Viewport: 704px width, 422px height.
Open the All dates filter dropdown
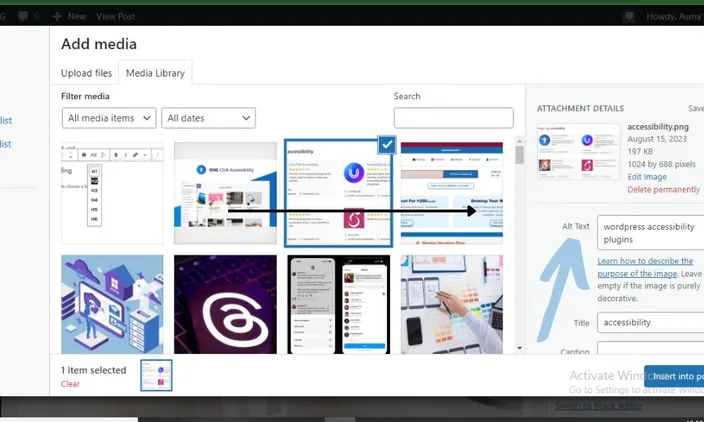click(208, 118)
